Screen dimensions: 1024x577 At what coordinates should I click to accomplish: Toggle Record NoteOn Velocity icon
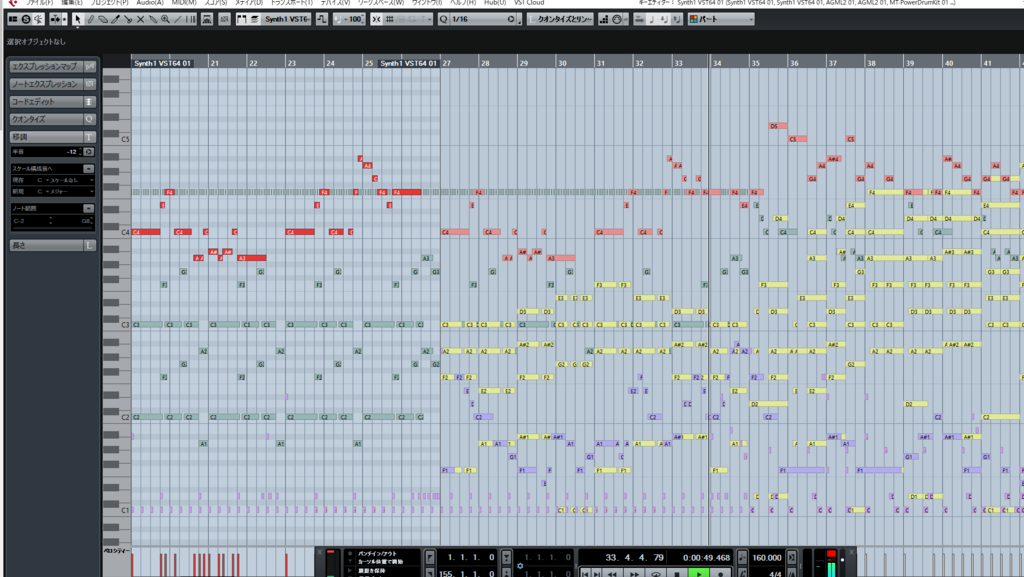664,20
